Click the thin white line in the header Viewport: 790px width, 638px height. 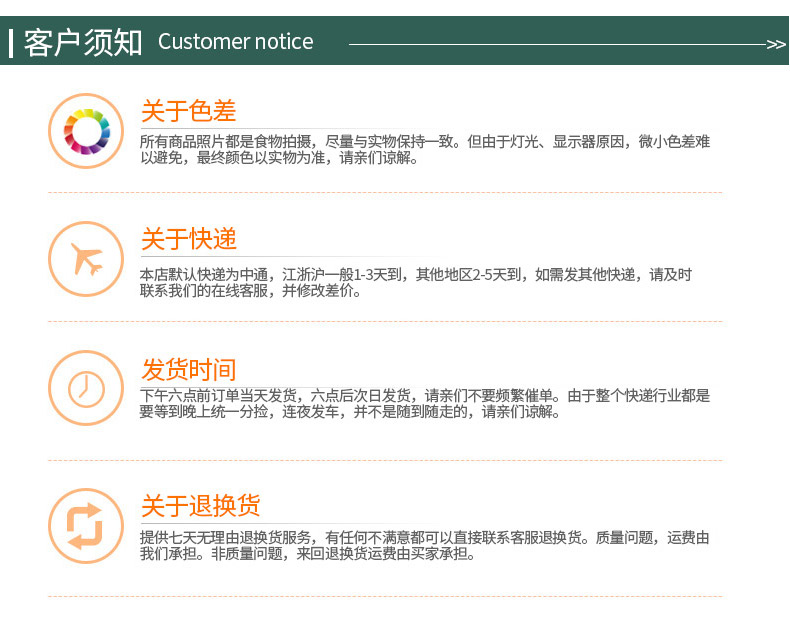(555, 44)
